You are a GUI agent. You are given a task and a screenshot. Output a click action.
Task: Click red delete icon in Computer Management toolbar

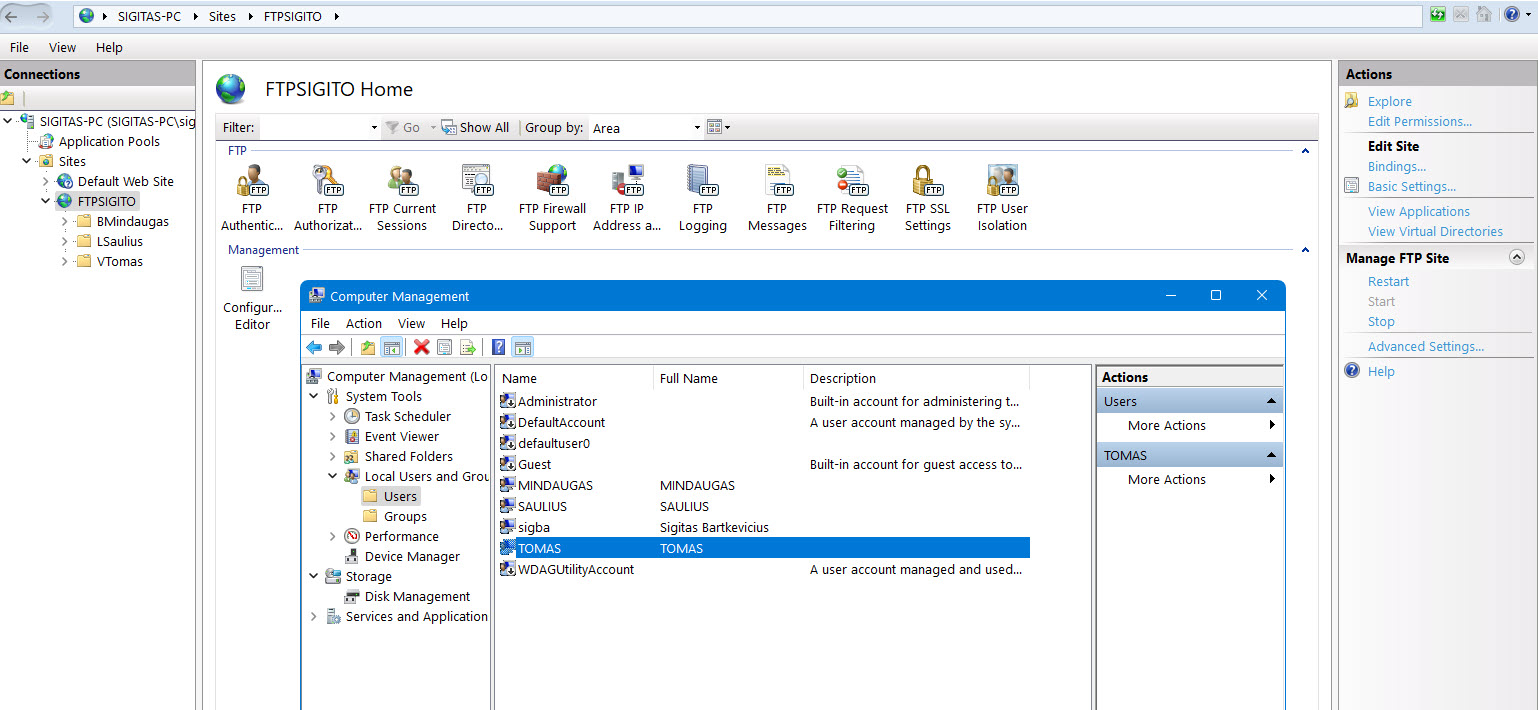(x=421, y=347)
